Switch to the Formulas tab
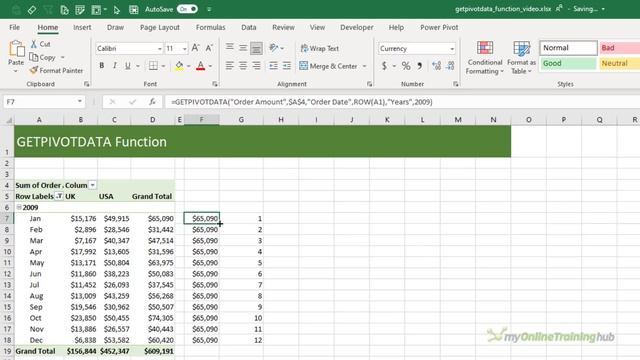 pyautogui.click(x=211, y=27)
